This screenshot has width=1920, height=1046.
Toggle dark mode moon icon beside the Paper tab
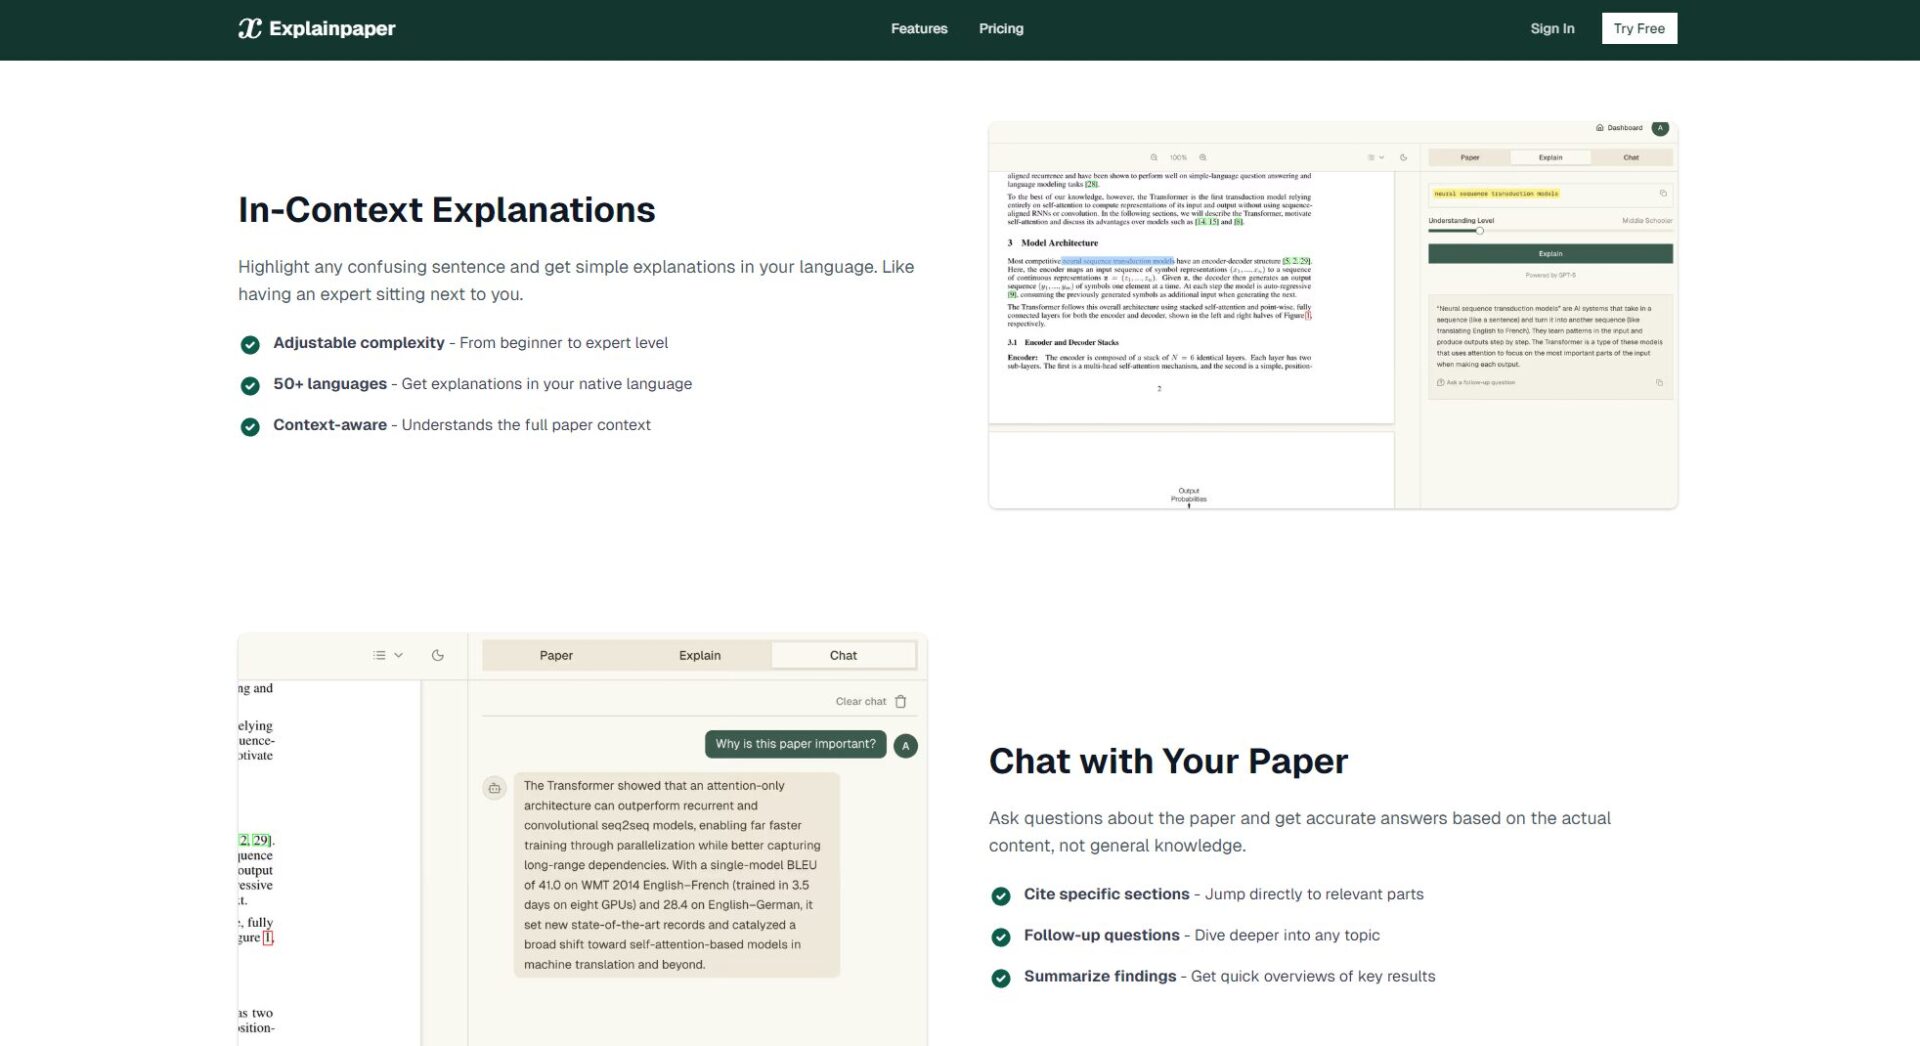click(x=437, y=656)
